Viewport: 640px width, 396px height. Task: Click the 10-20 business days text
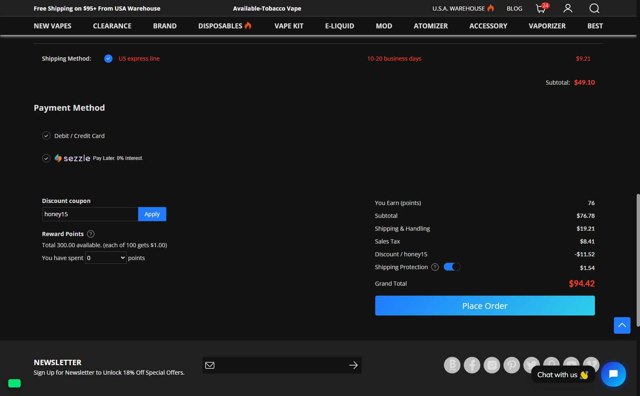point(394,59)
